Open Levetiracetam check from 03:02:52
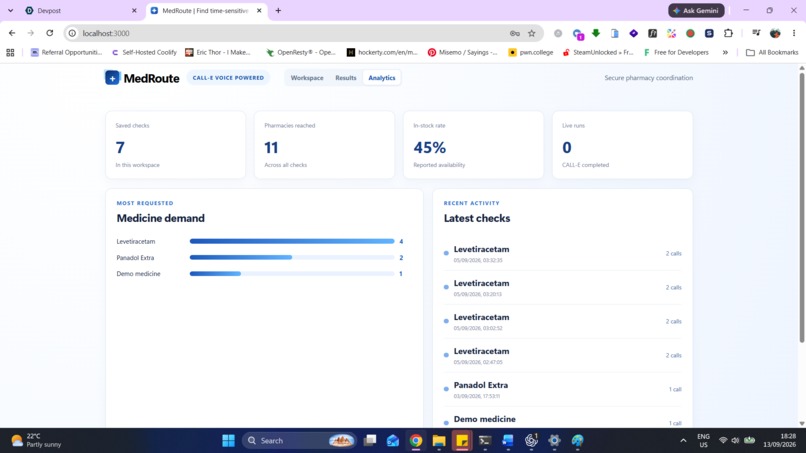 [562, 321]
